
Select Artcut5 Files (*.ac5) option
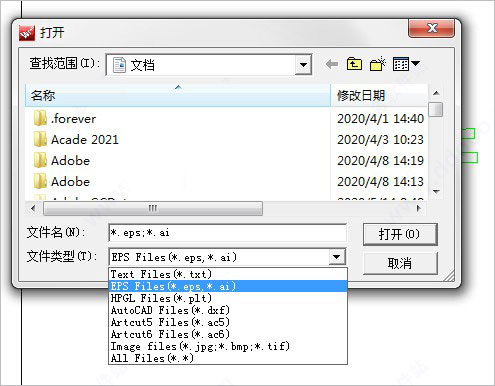coord(228,322)
